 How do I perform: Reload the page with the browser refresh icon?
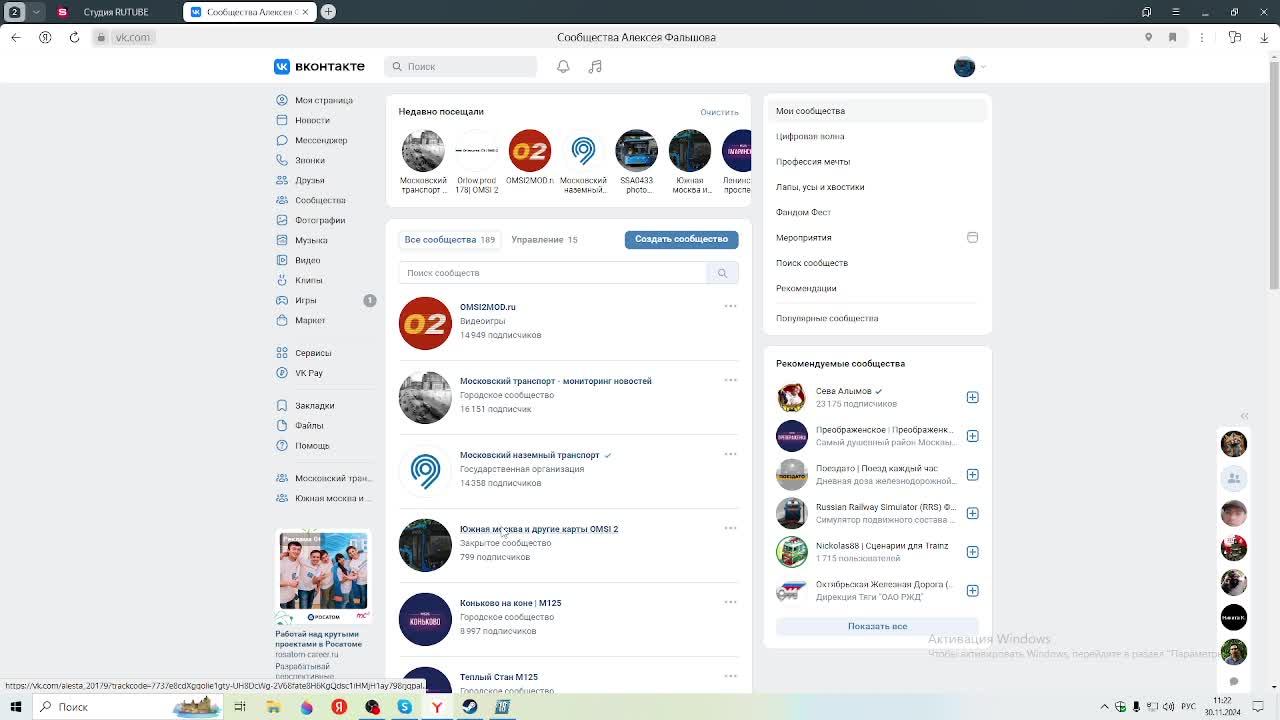[x=74, y=37]
